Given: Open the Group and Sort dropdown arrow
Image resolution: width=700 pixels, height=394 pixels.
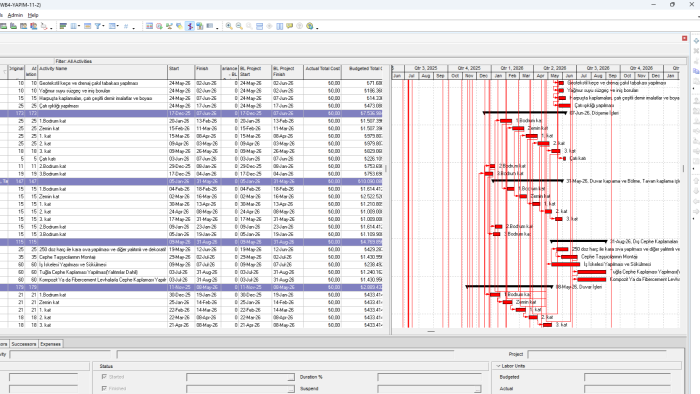Looking at the screenshot, I should [x=118, y=26].
